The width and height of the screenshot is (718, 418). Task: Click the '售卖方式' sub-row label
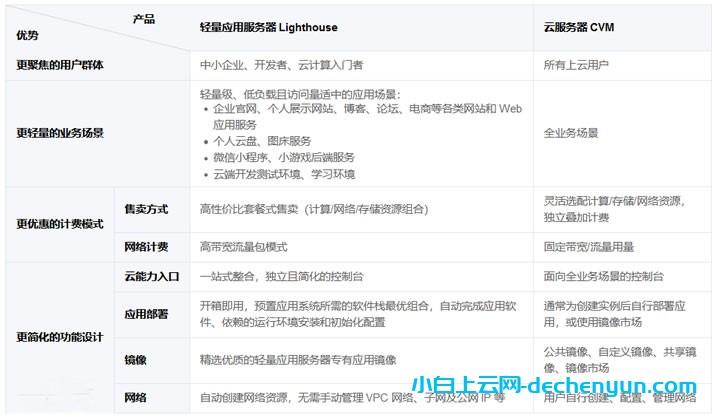click(x=146, y=209)
